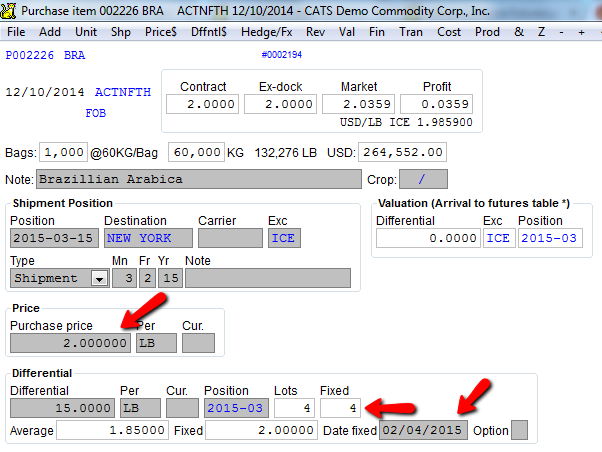The height and width of the screenshot is (452, 602).
Task: Click the Valuation Position 2015-03 field
Action: [x=550, y=238]
